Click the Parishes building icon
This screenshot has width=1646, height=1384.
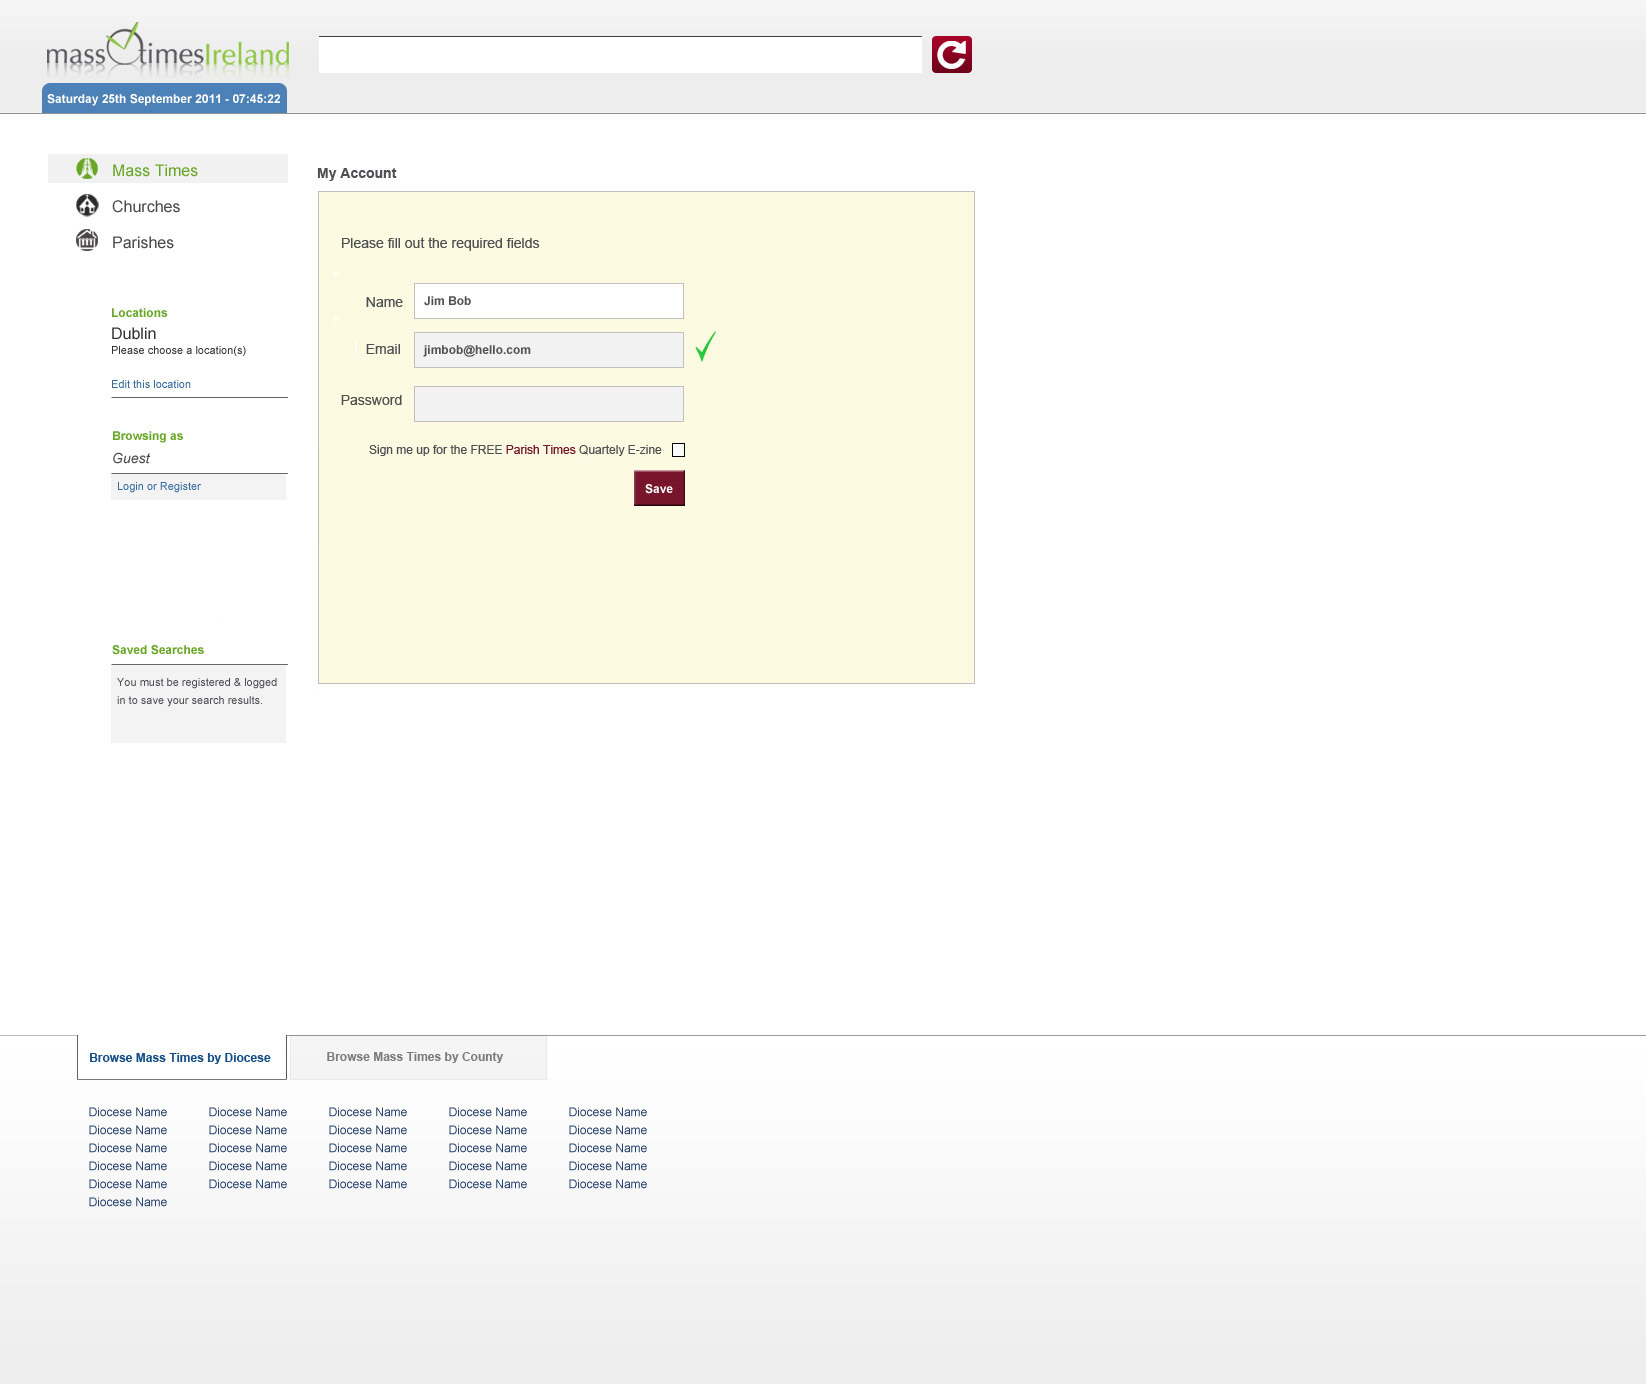(x=87, y=241)
